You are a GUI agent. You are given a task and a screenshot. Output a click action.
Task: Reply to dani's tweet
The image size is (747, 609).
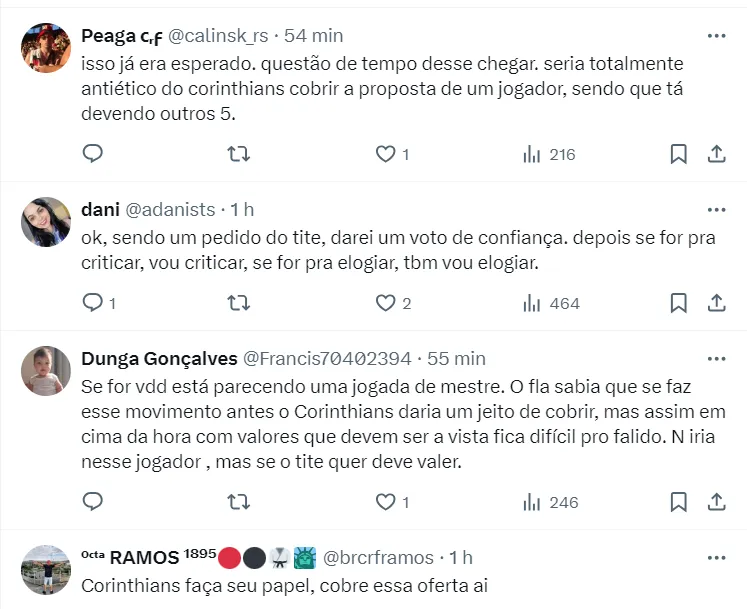[x=92, y=302]
